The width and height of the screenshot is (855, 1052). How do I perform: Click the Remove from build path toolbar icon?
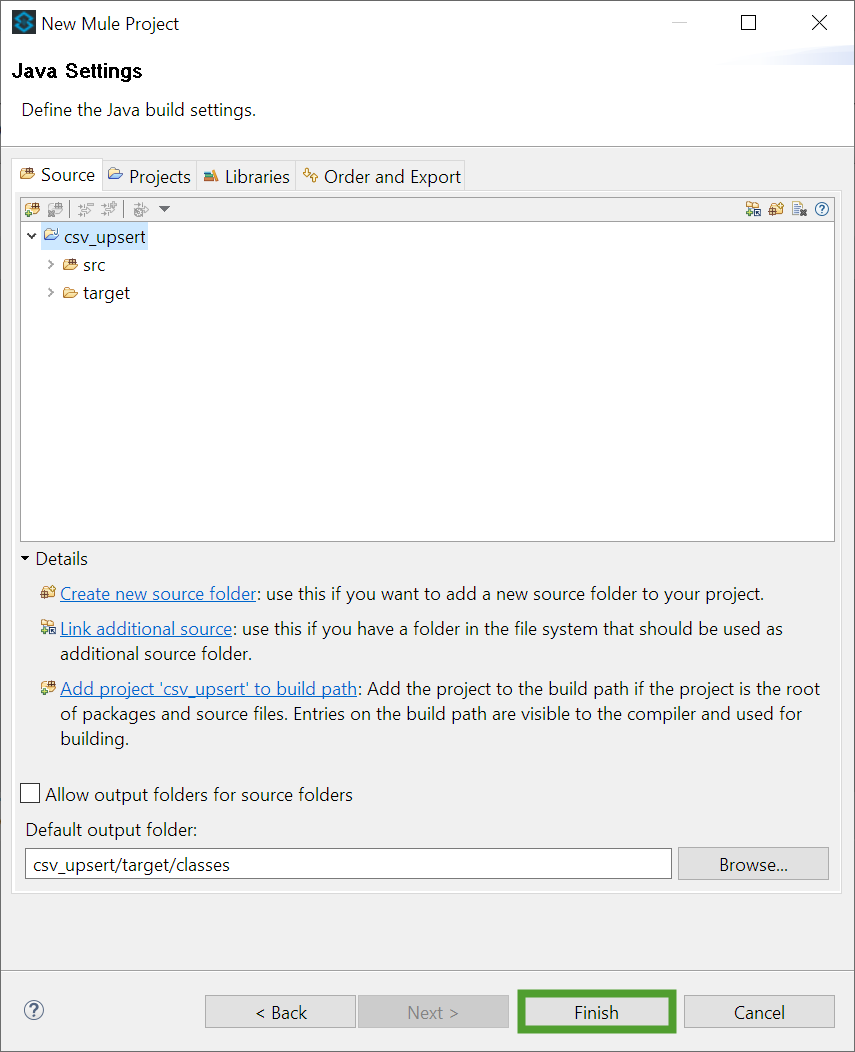point(55,209)
